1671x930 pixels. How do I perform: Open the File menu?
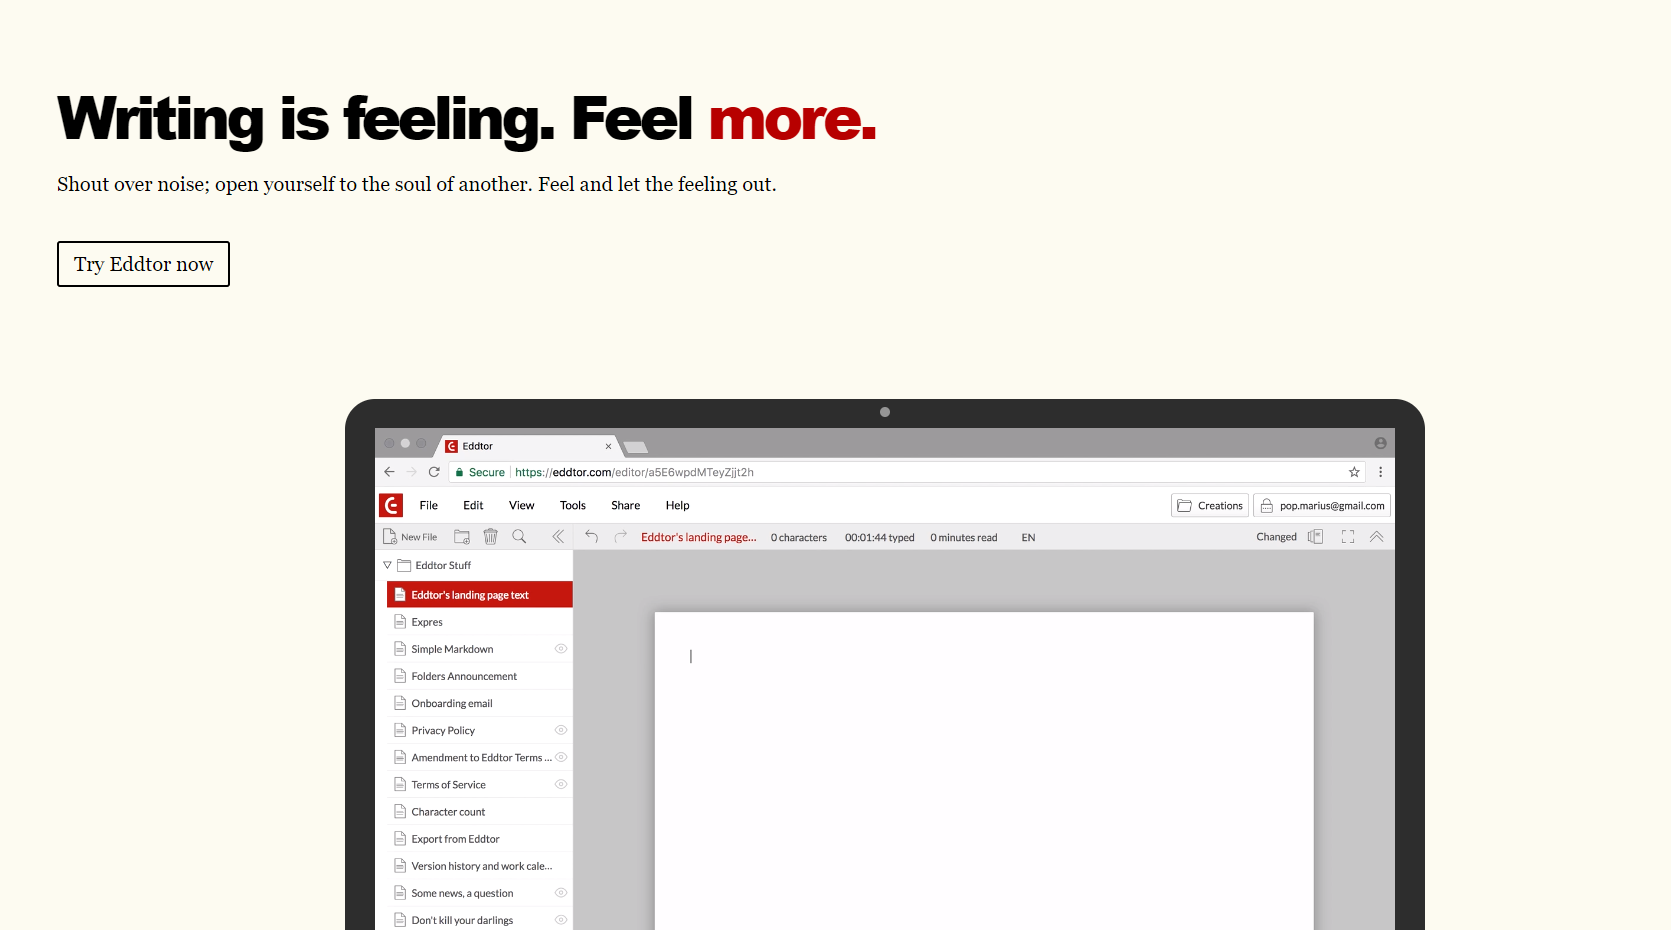[428, 505]
